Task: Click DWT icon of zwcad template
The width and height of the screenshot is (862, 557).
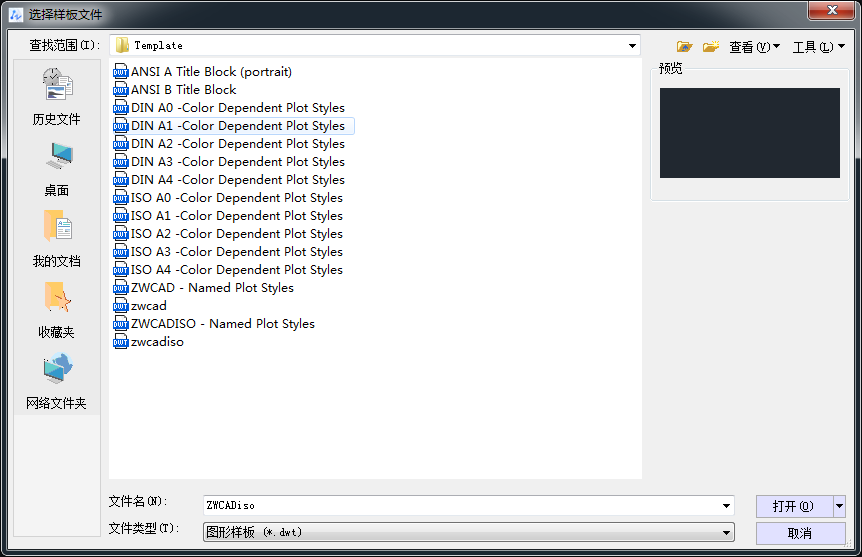Action: pyautogui.click(x=120, y=306)
